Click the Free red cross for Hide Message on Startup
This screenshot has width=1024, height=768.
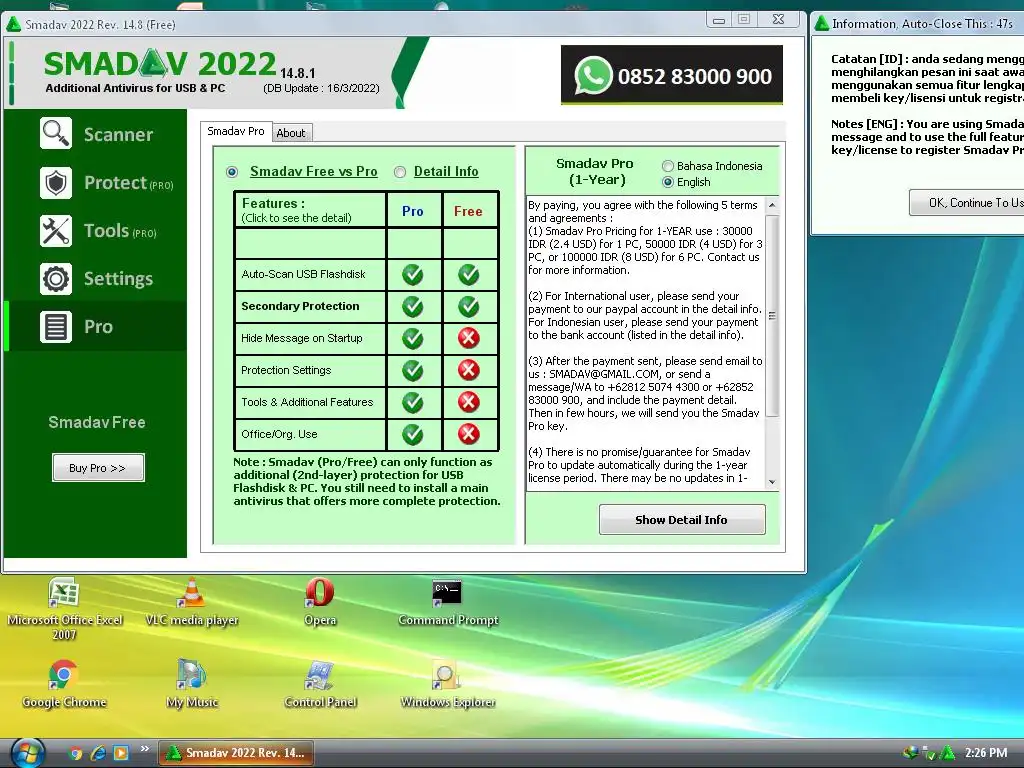(x=468, y=338)
